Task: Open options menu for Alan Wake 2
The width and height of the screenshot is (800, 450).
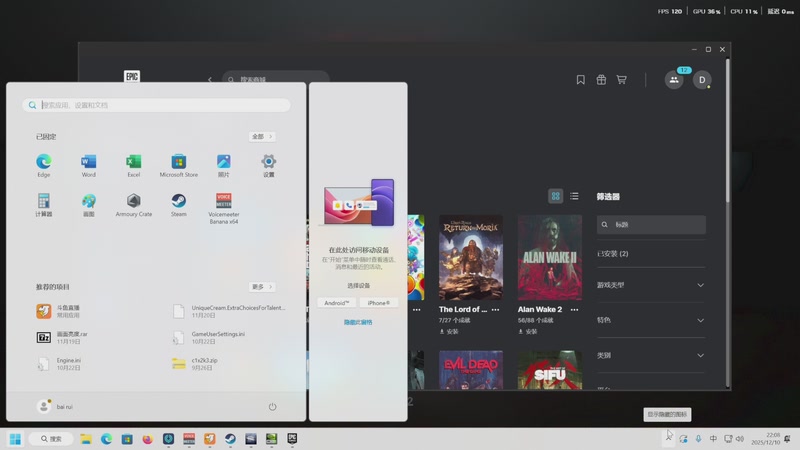Action: tap(574, 310)
